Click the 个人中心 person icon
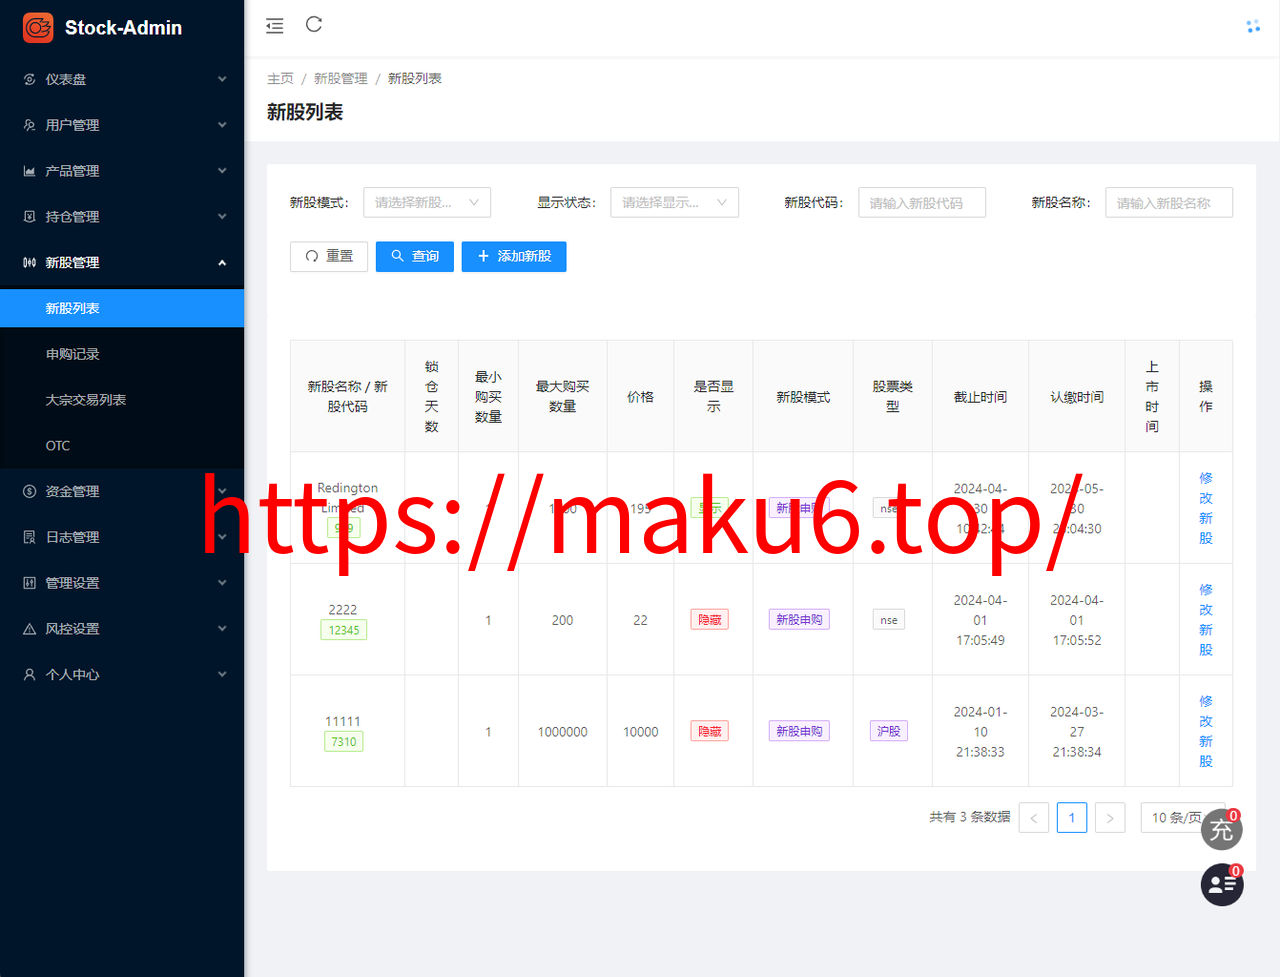The image size is (1280, 977). click(29, 675)
